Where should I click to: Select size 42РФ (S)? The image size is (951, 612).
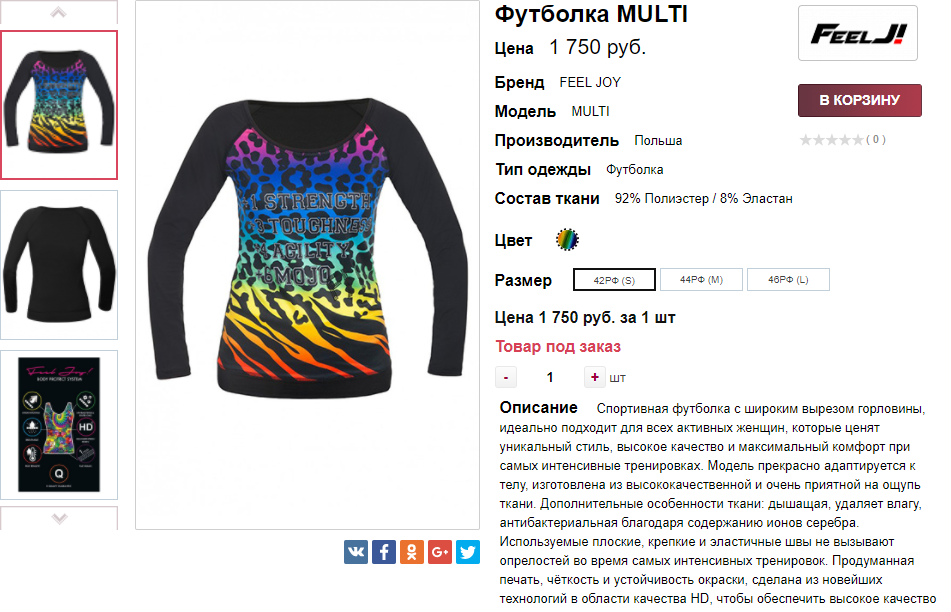click(614, 280)
